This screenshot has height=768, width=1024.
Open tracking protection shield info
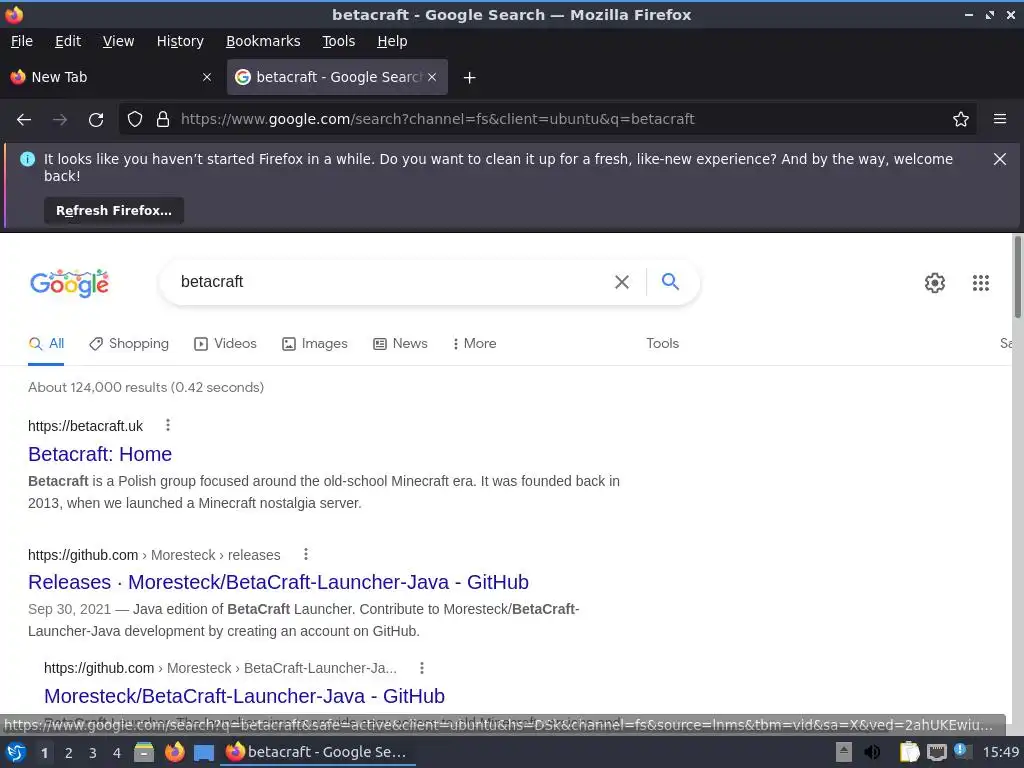coord(135,119)
